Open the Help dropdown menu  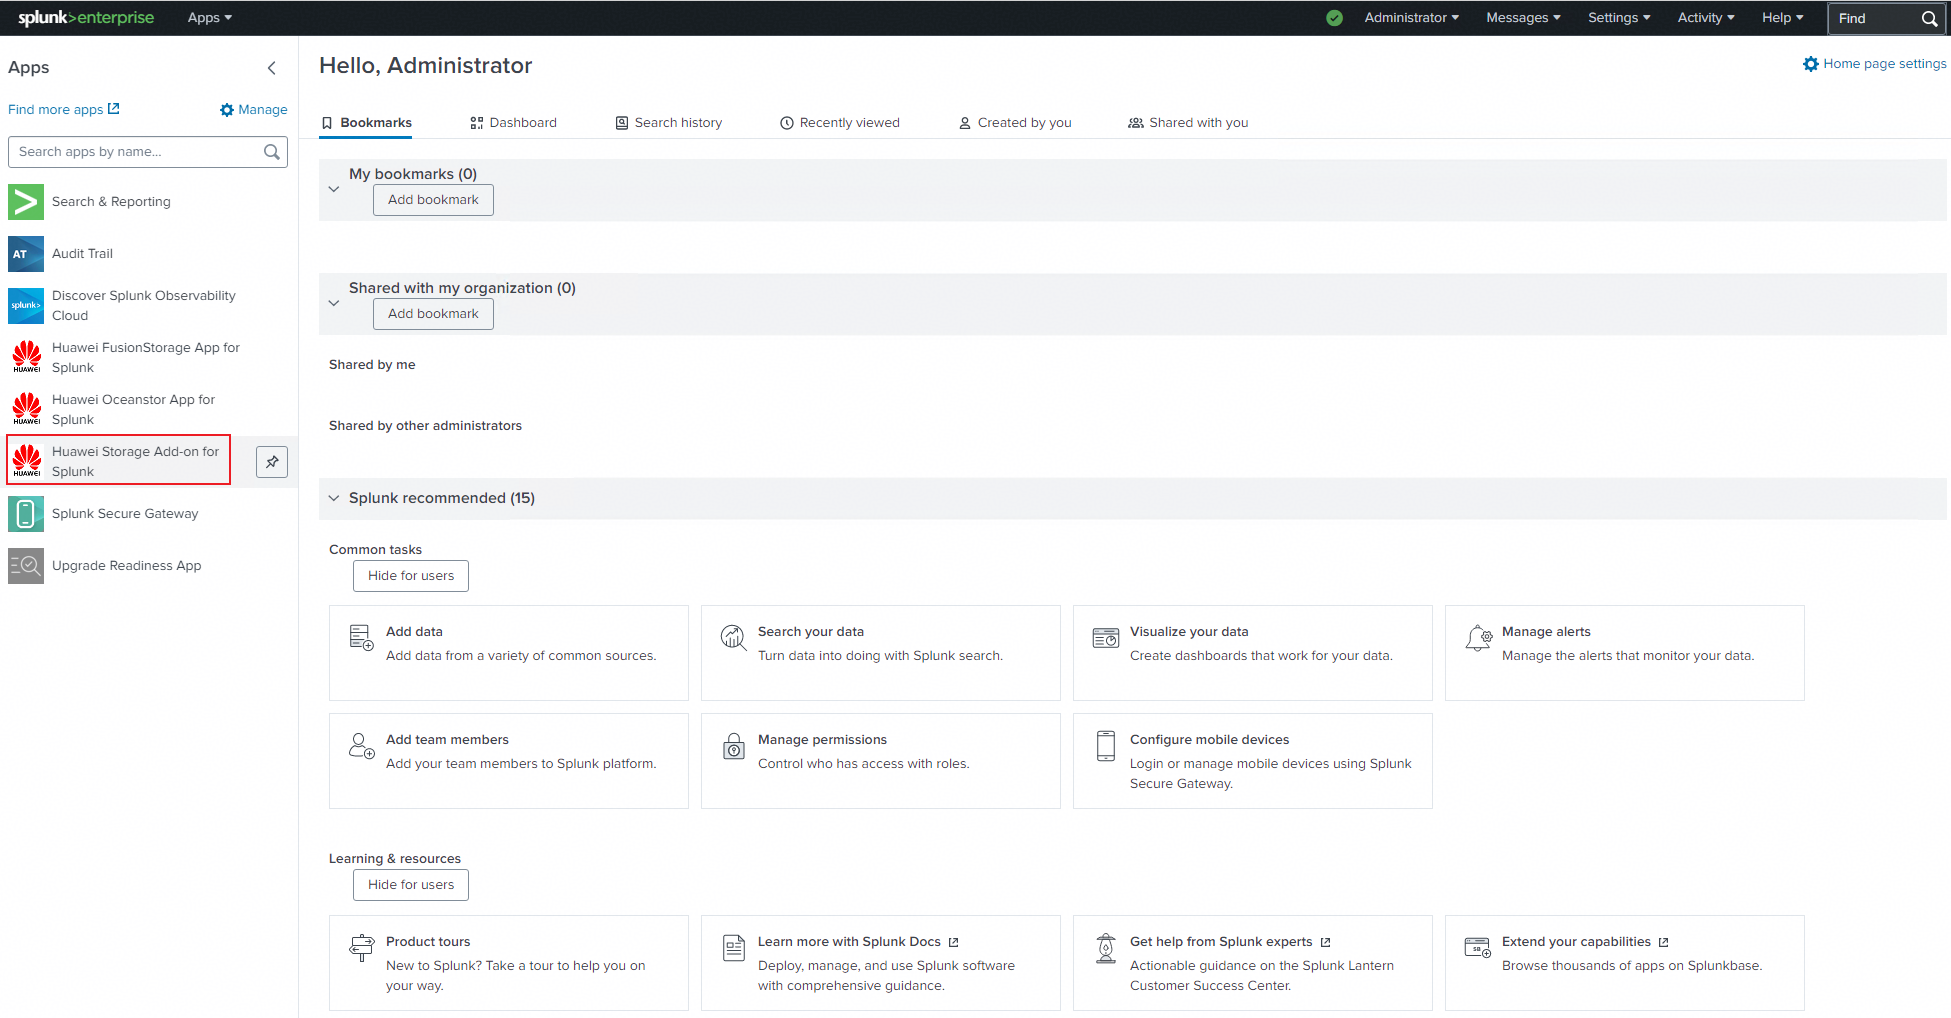pyautogui.click(x=1782, y=18)
